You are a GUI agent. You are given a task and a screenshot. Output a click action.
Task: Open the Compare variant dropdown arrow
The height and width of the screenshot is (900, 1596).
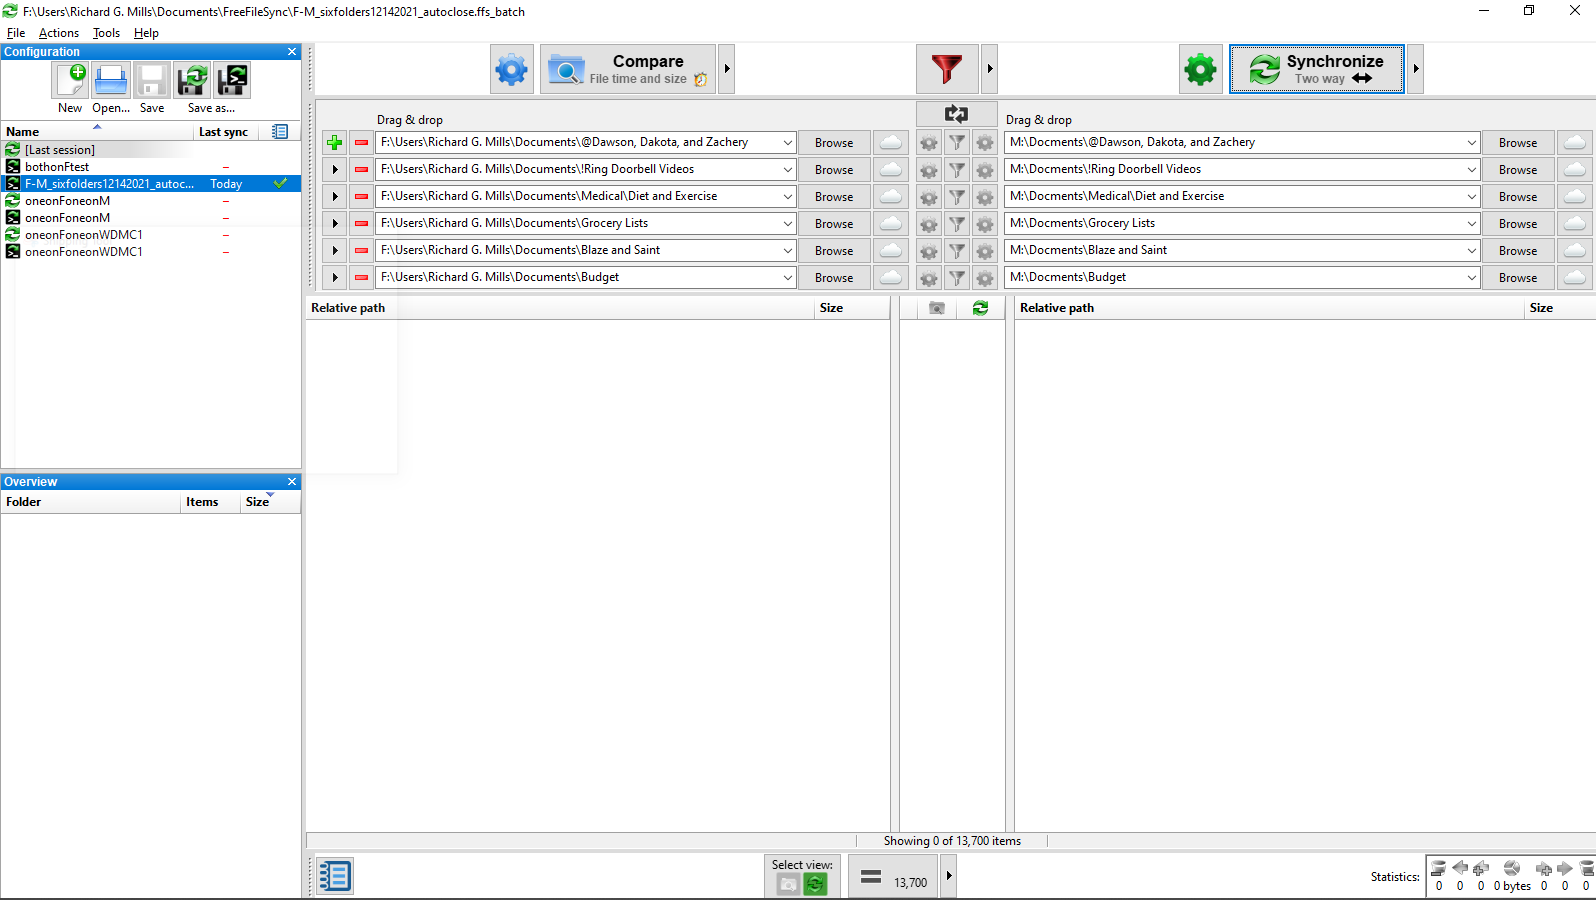[727, 69]
